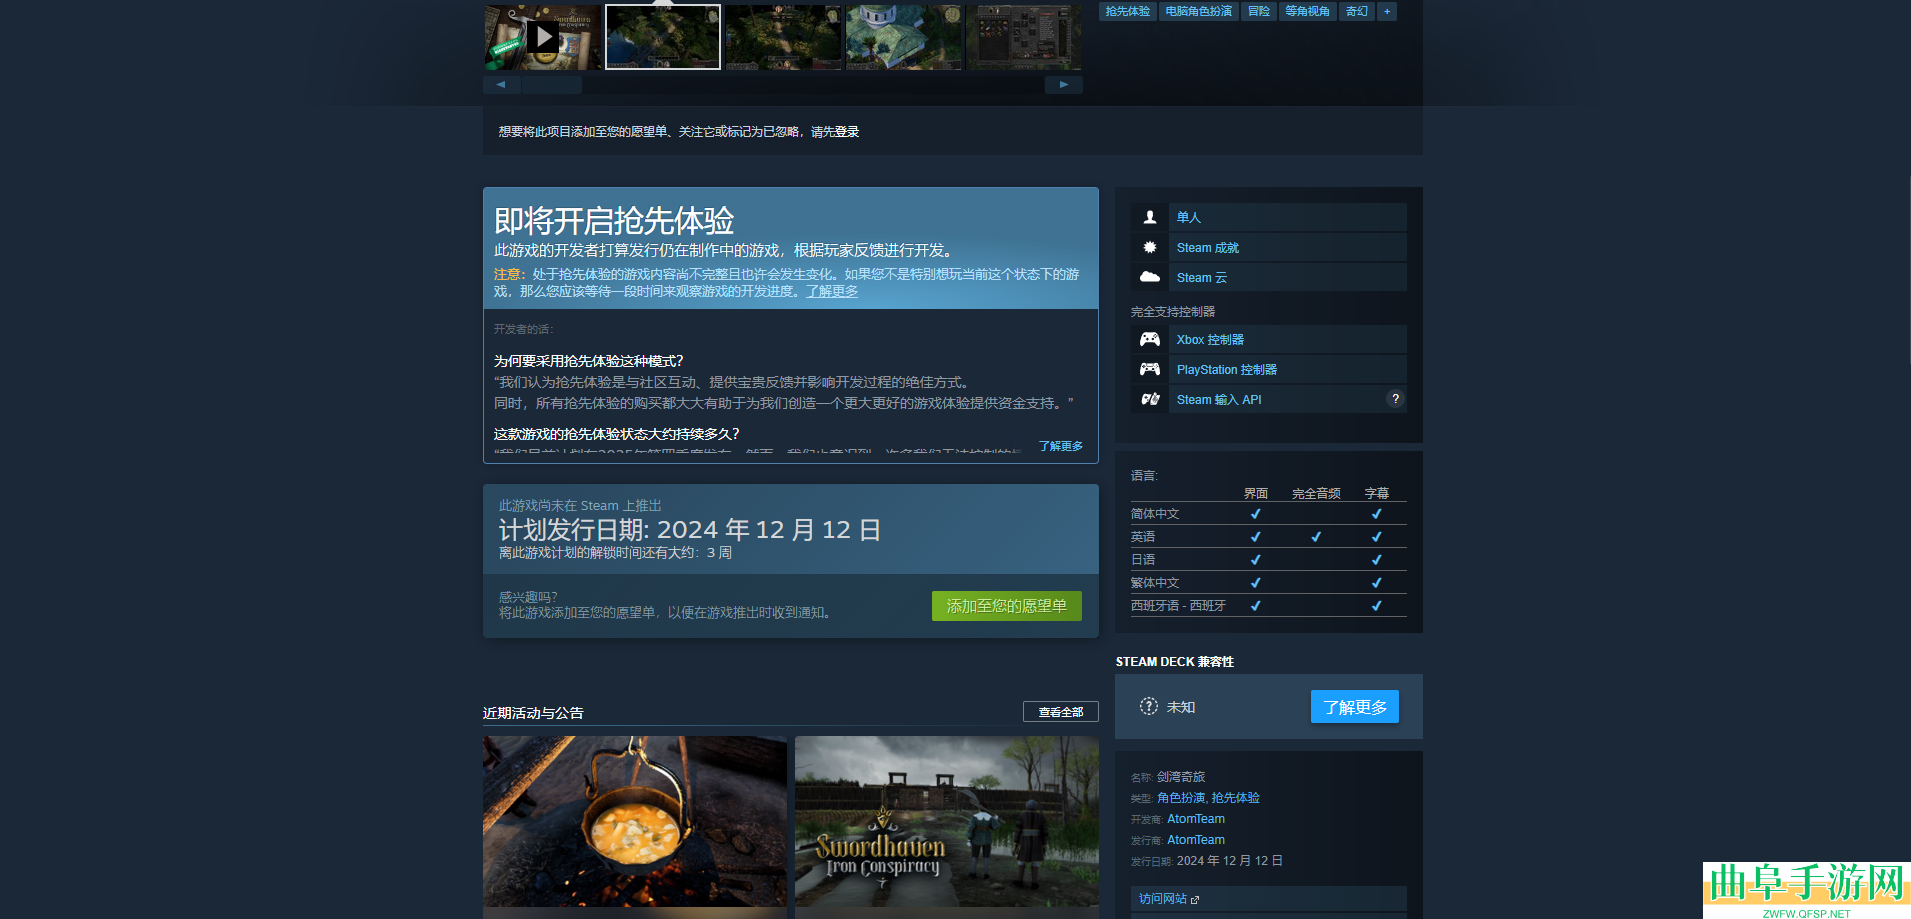
Task: Open the soup pot announcement image
Action: pyautogui.click(x=635, y=822)
